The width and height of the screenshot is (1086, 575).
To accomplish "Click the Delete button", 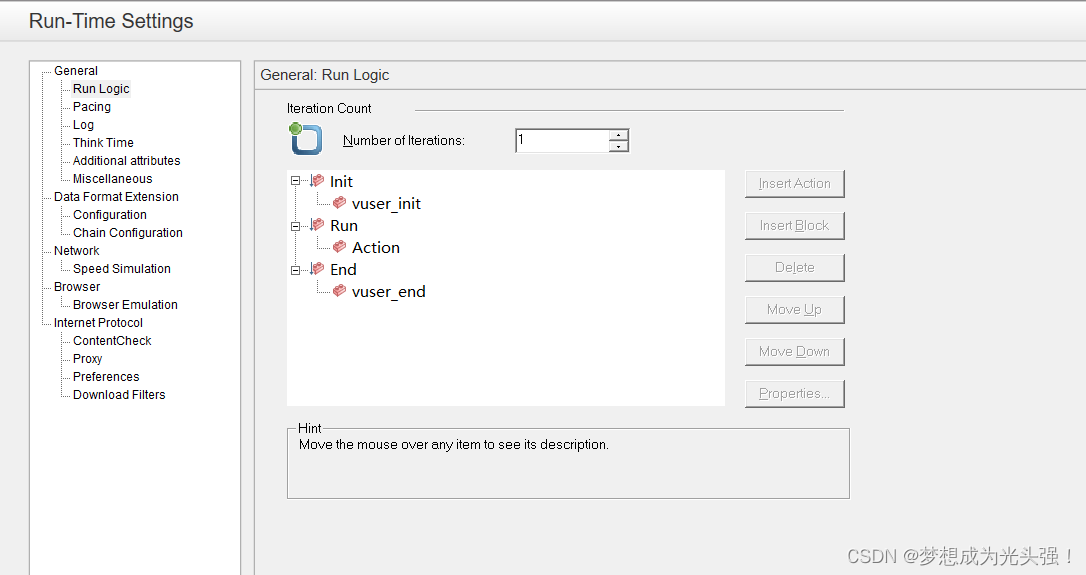I will tap(794, 267).
